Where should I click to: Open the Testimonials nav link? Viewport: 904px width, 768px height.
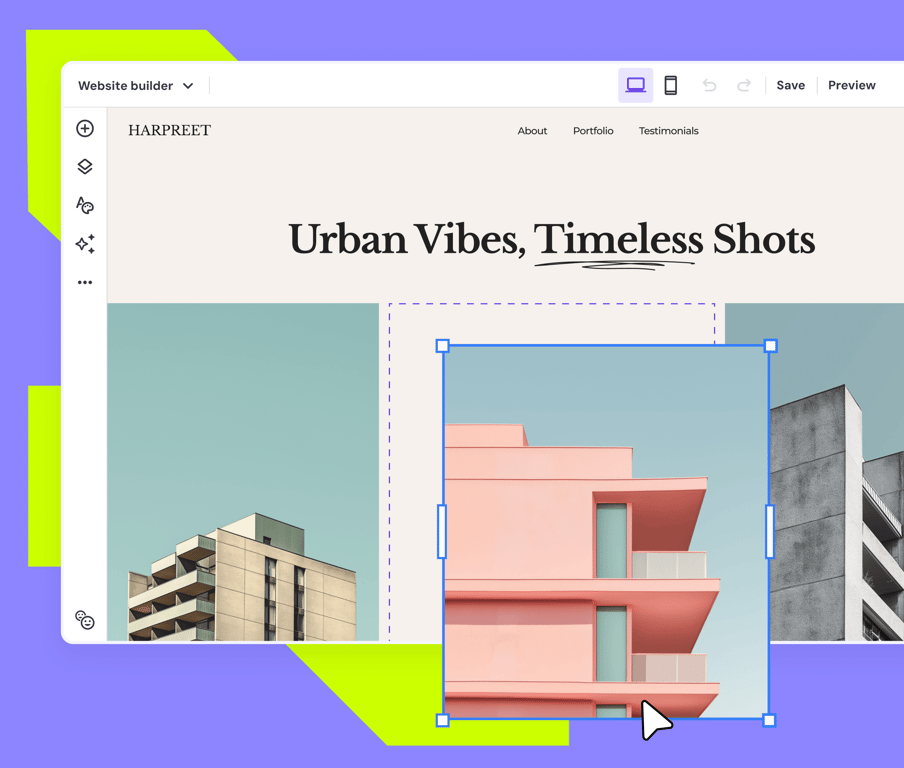668,131
